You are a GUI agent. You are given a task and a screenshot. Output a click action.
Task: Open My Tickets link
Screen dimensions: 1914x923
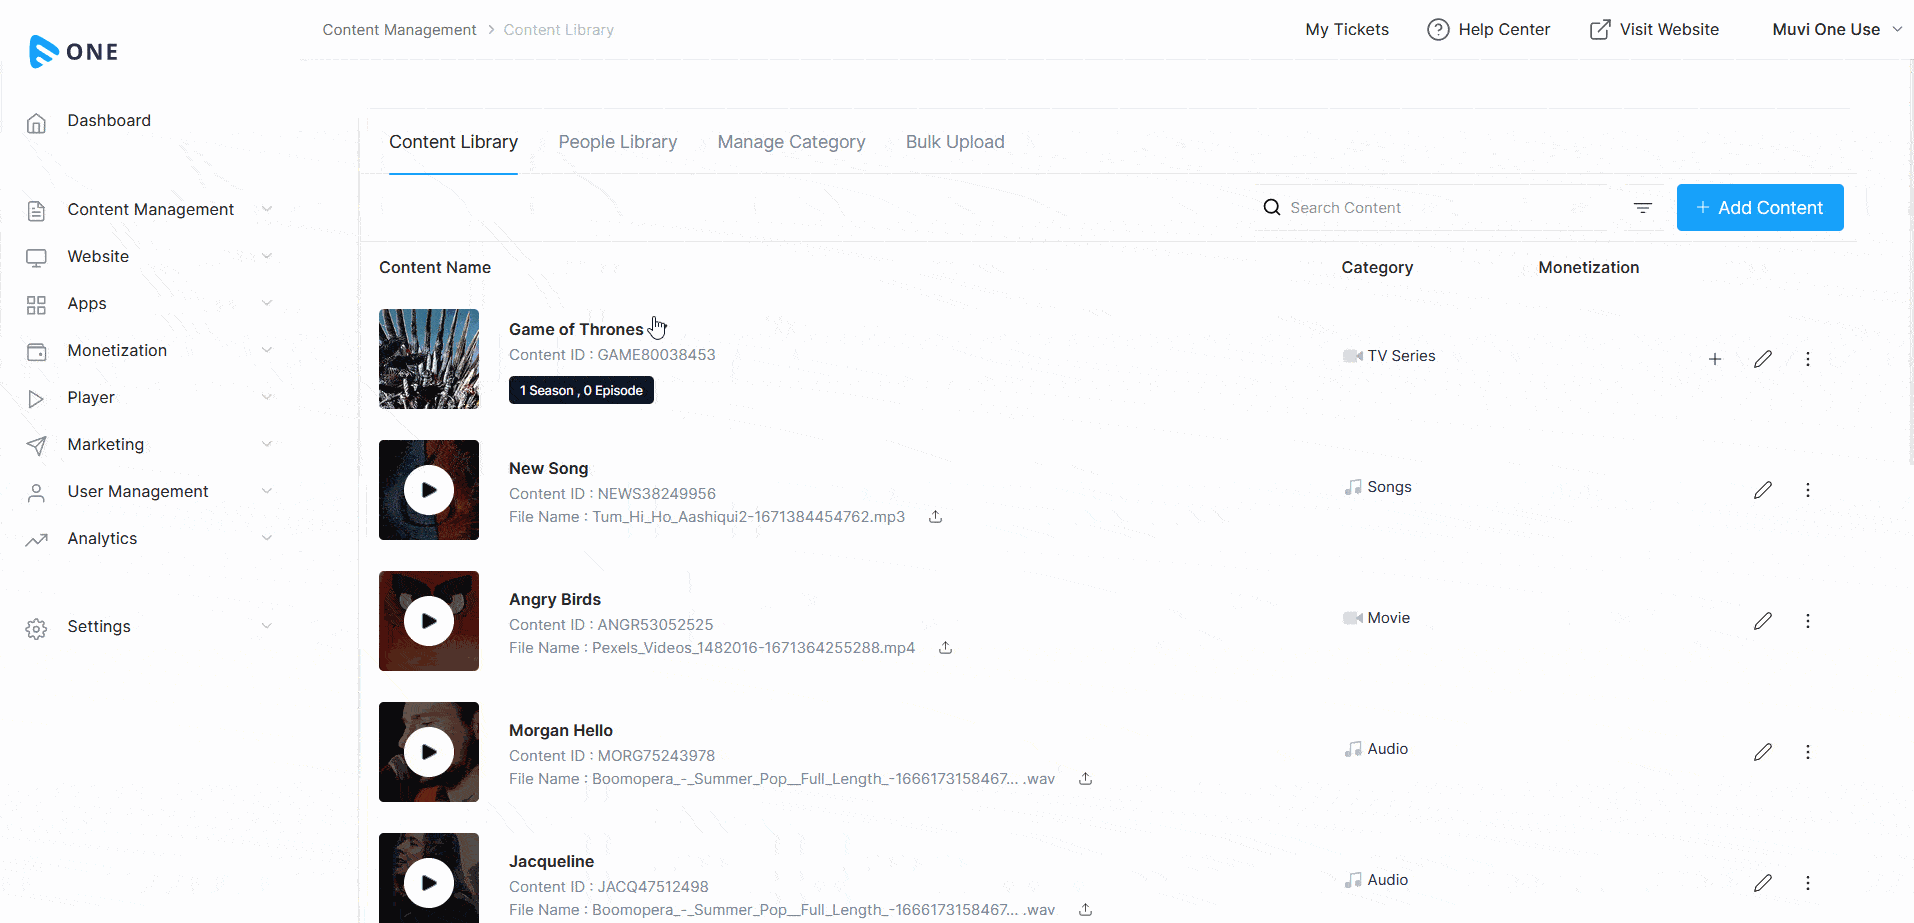pos(1347,29)
